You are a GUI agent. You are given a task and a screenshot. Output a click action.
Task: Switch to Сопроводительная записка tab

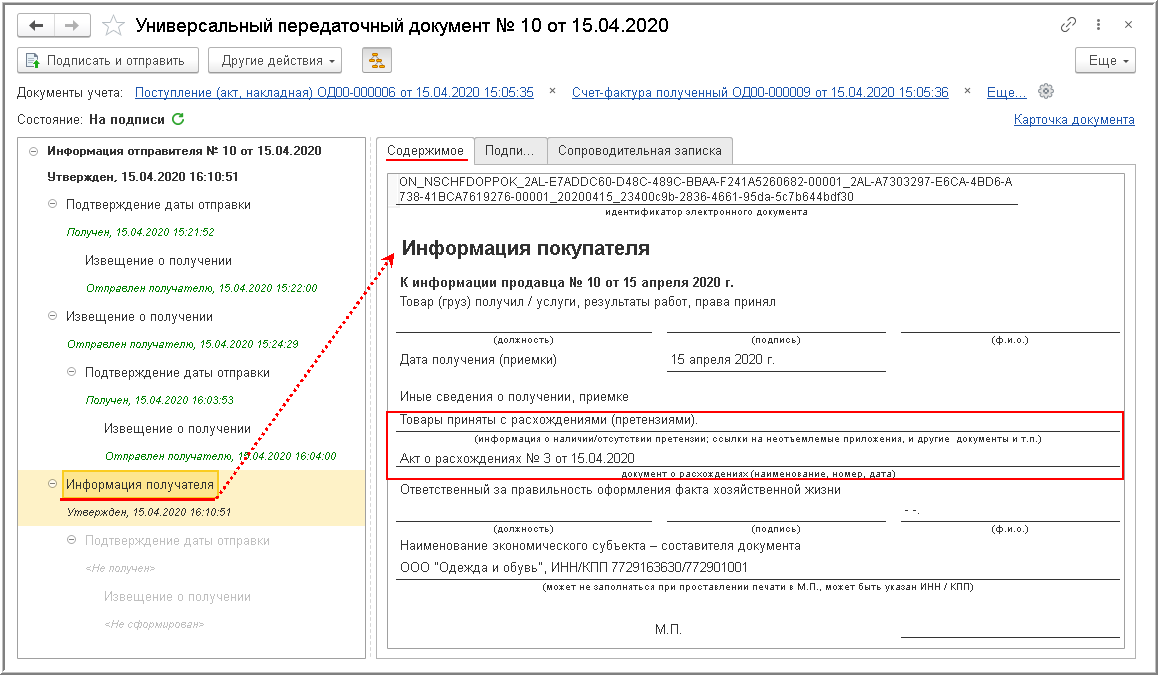coord(640,151)
